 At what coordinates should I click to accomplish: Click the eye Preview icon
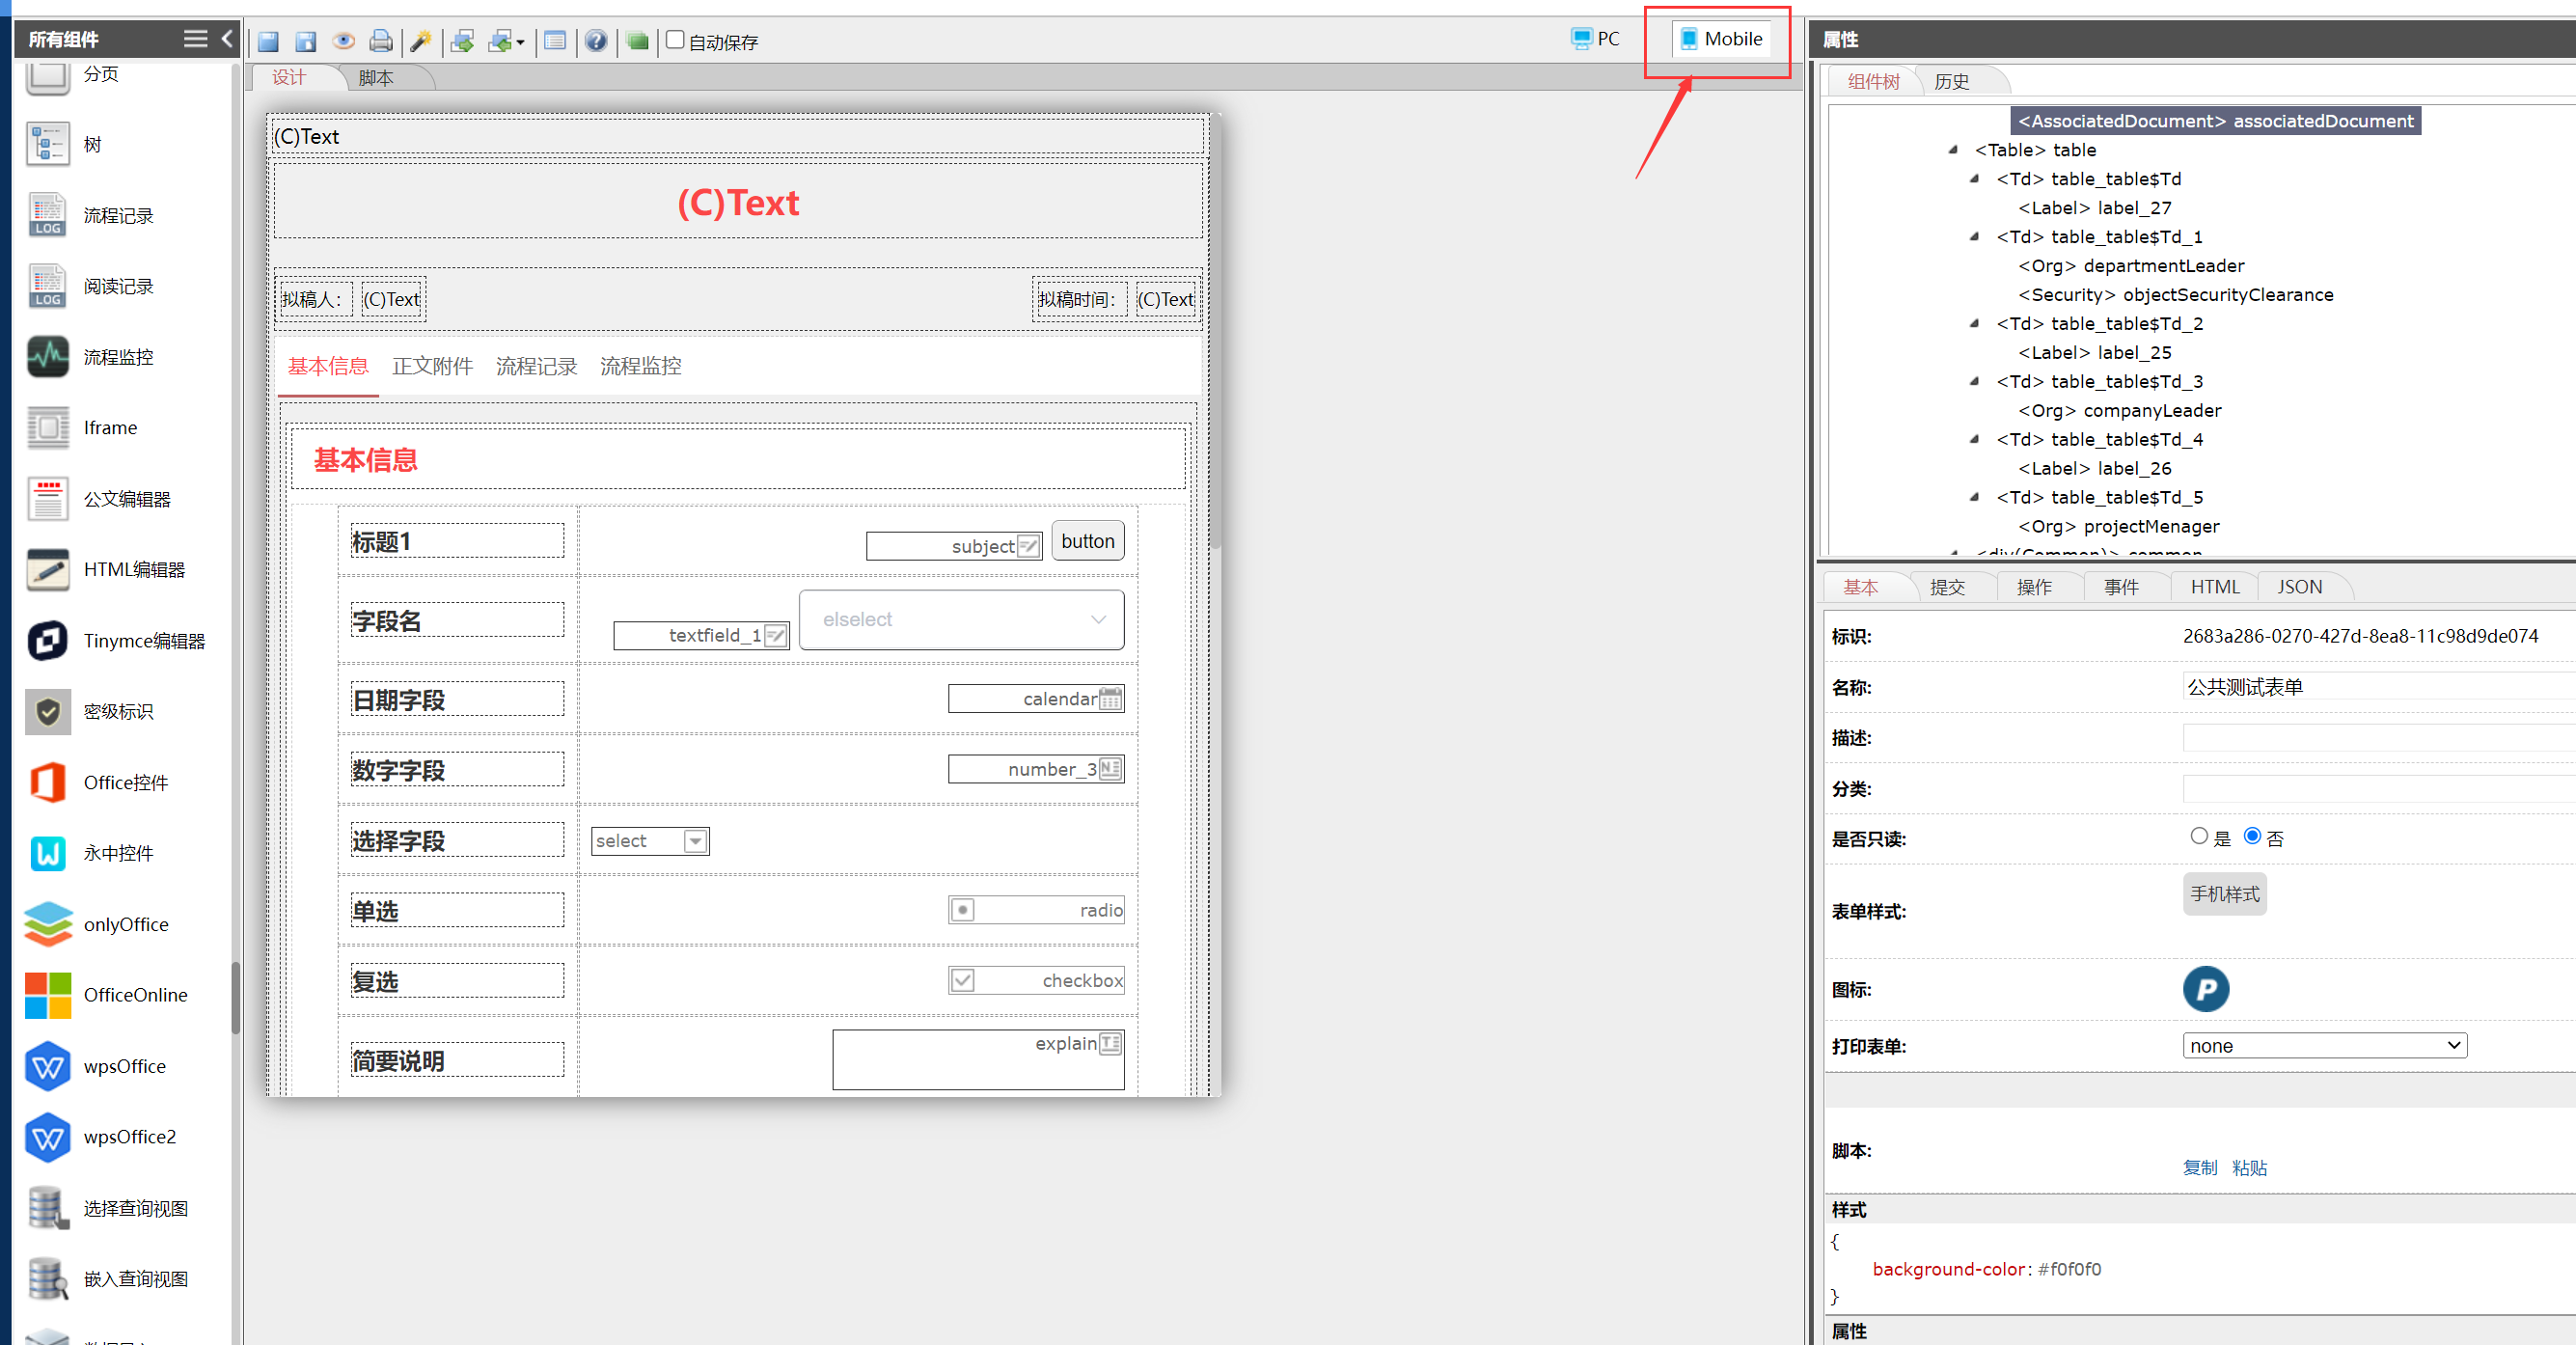coord(343,41)
